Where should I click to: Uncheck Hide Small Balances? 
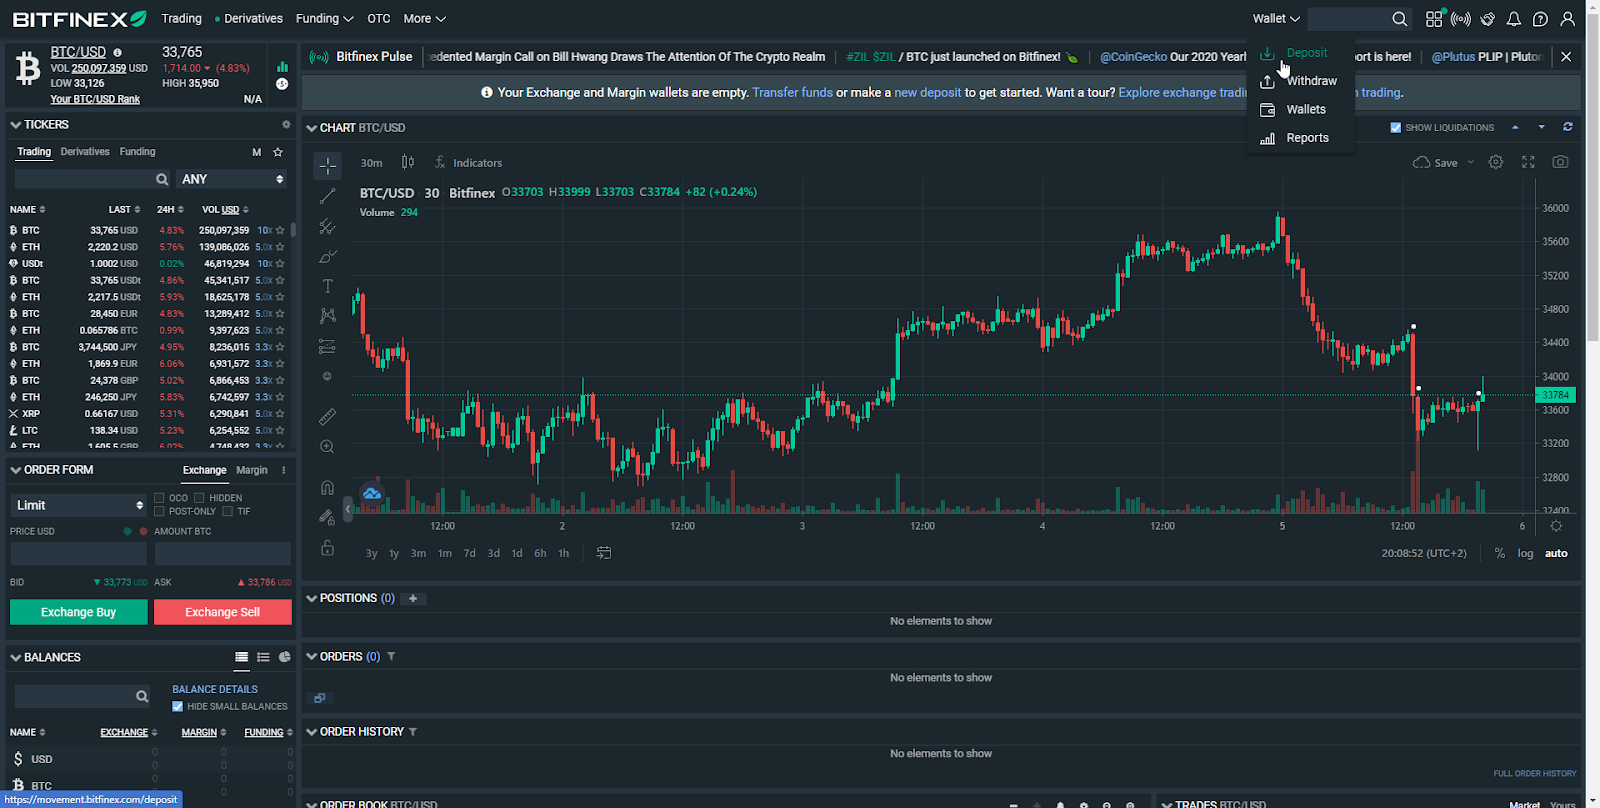click(x=177, y=706)
